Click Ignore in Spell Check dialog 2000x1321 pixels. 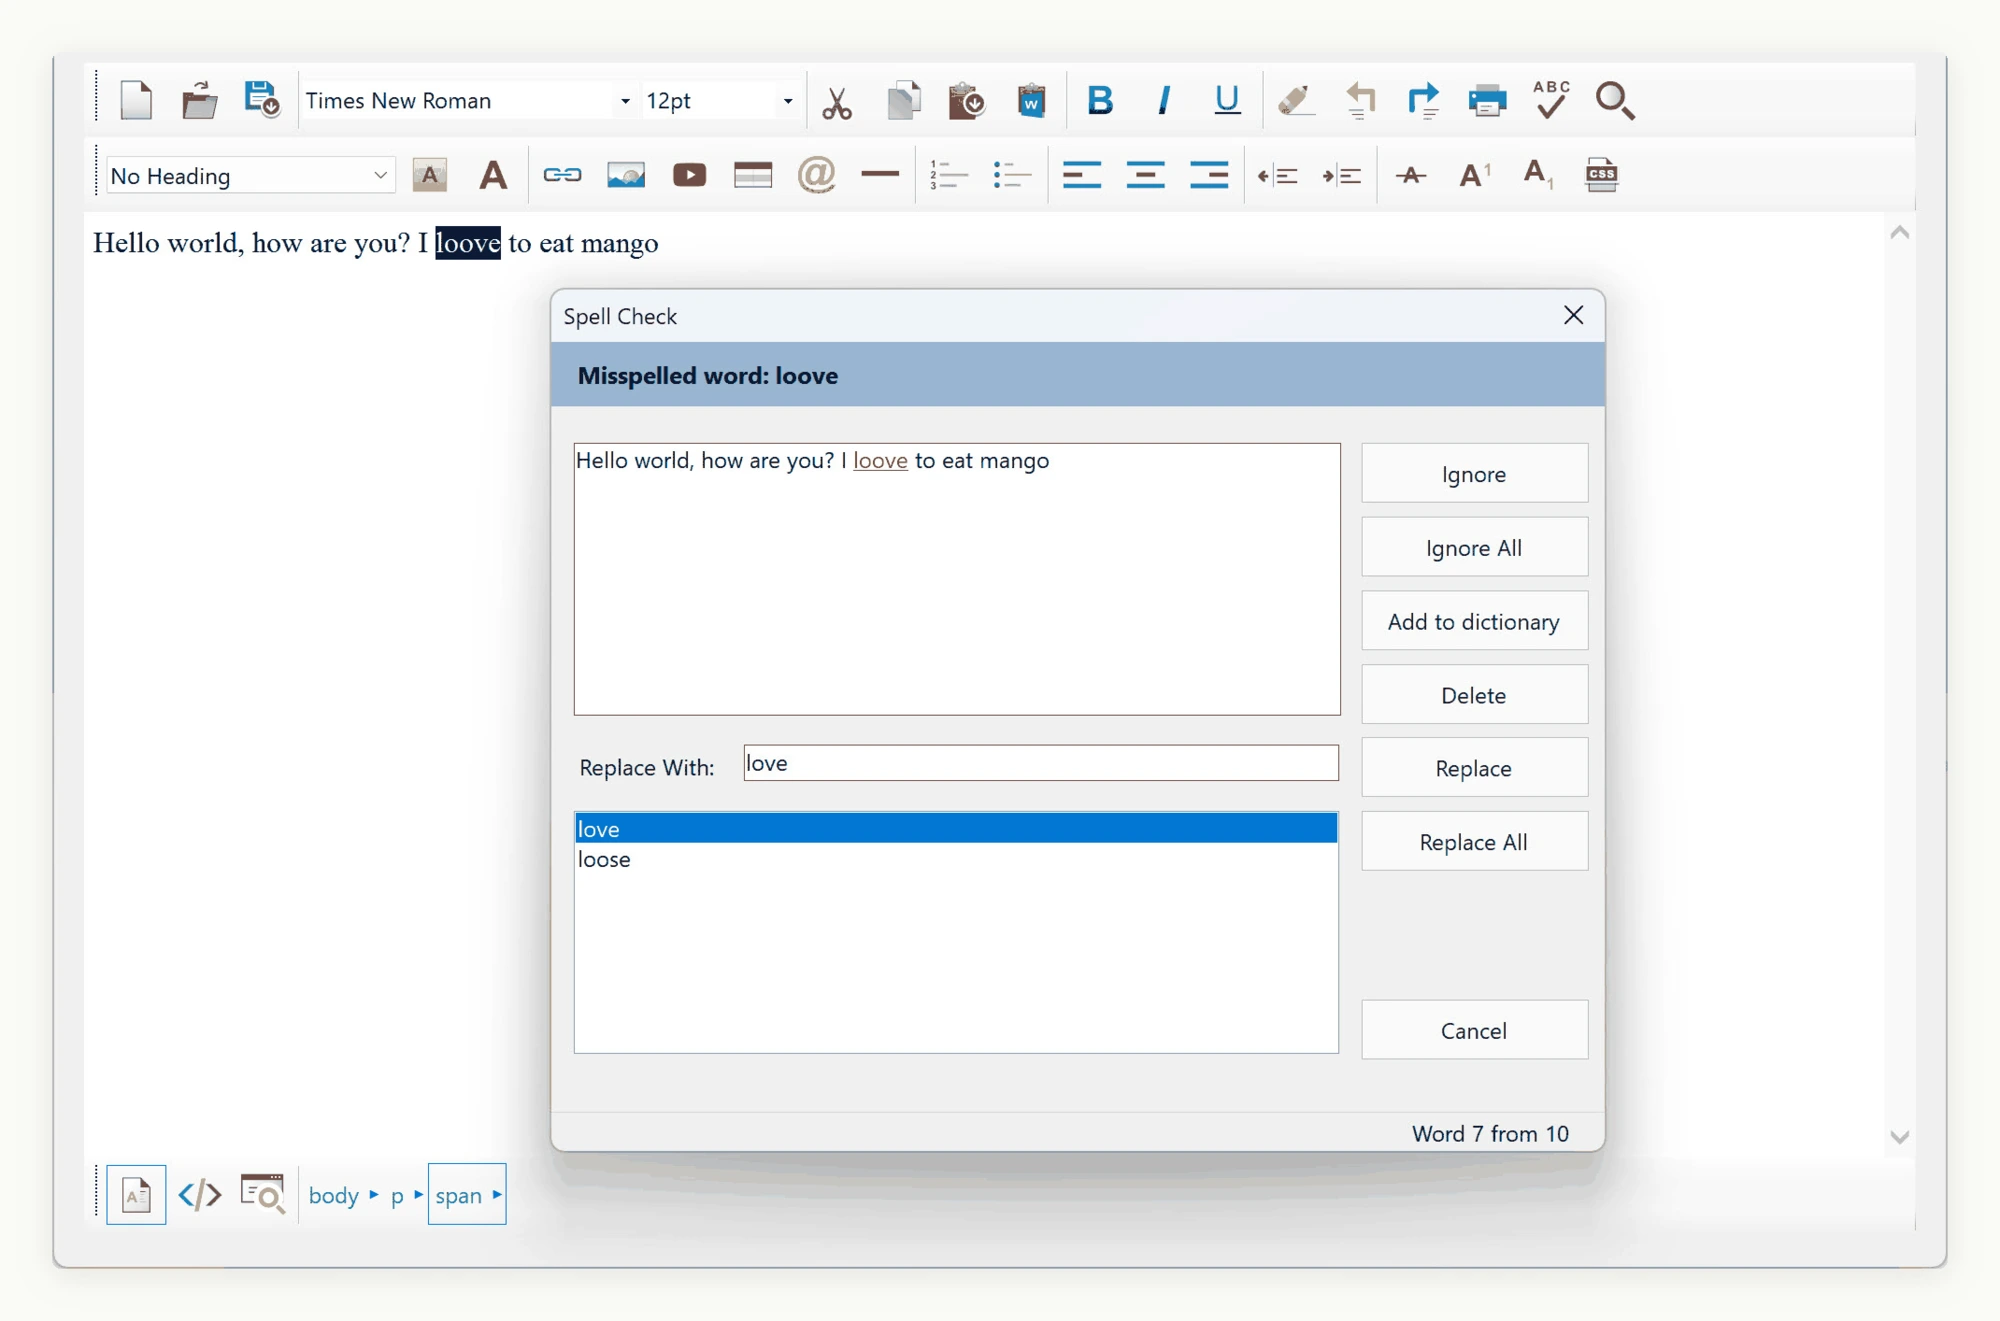click(x=1474, y=474)
